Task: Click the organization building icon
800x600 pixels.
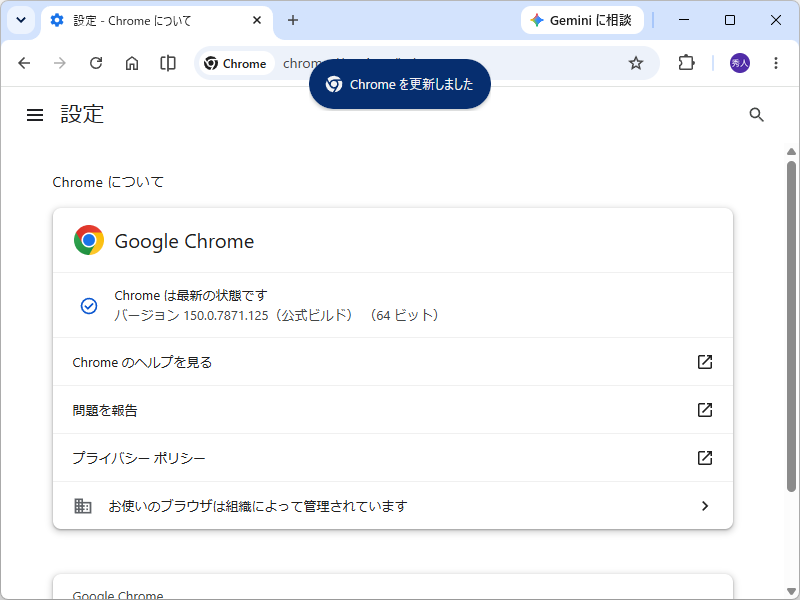Action: pyautogui.click(x=83, y=506)
